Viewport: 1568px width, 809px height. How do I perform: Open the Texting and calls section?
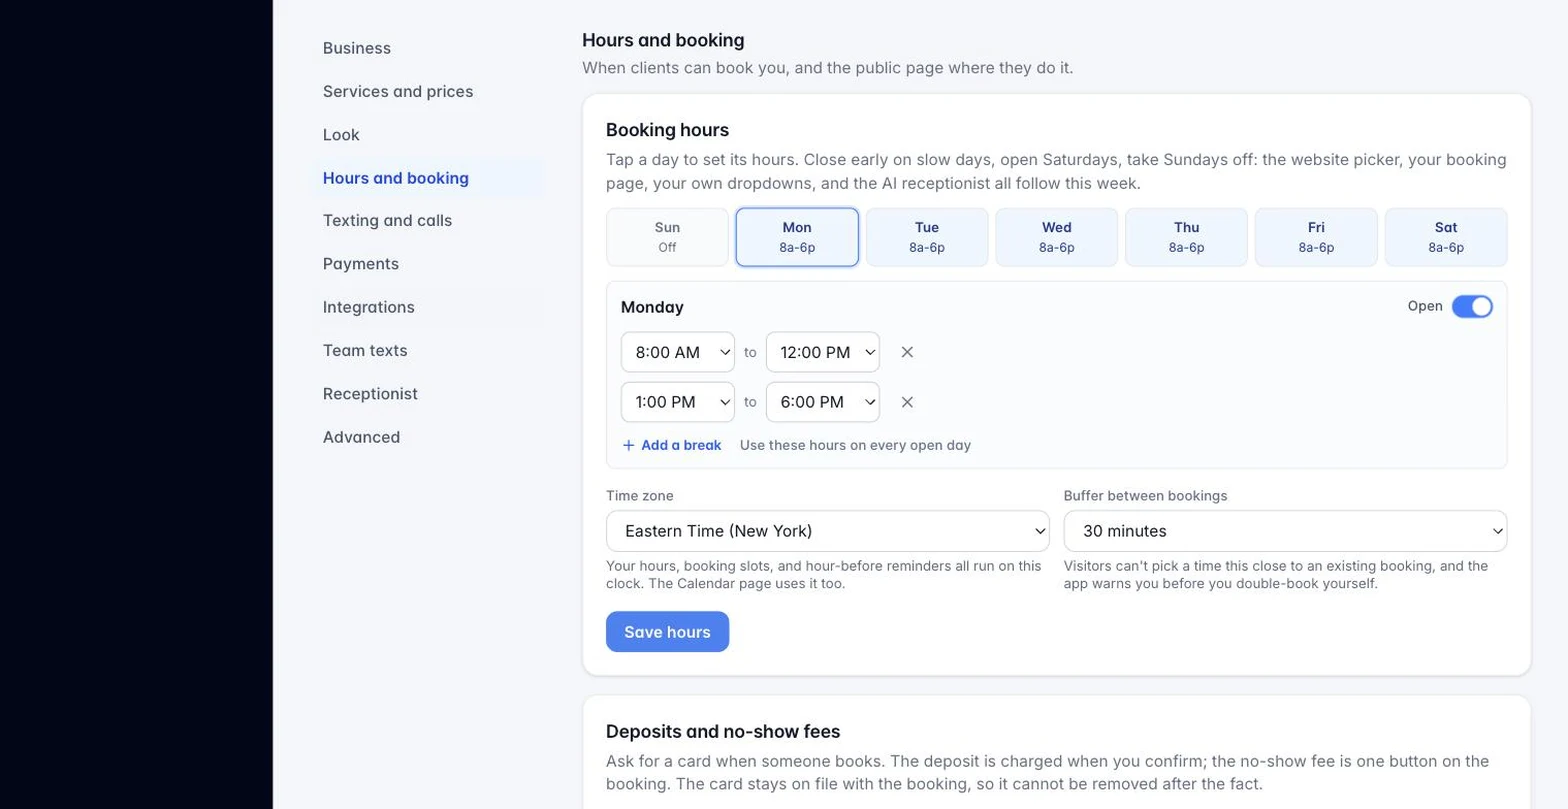pyautogui.click(x=428, y=220)
